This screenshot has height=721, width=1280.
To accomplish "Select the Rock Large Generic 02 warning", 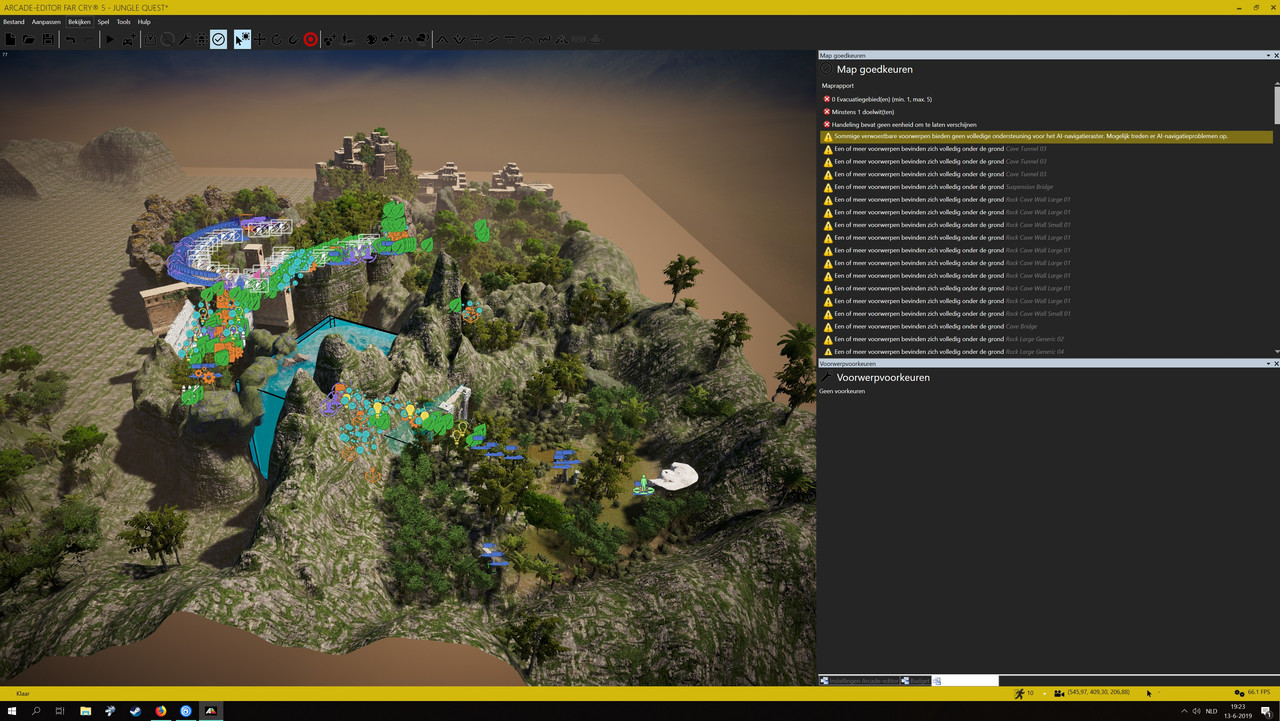I will pos(1046,339).
